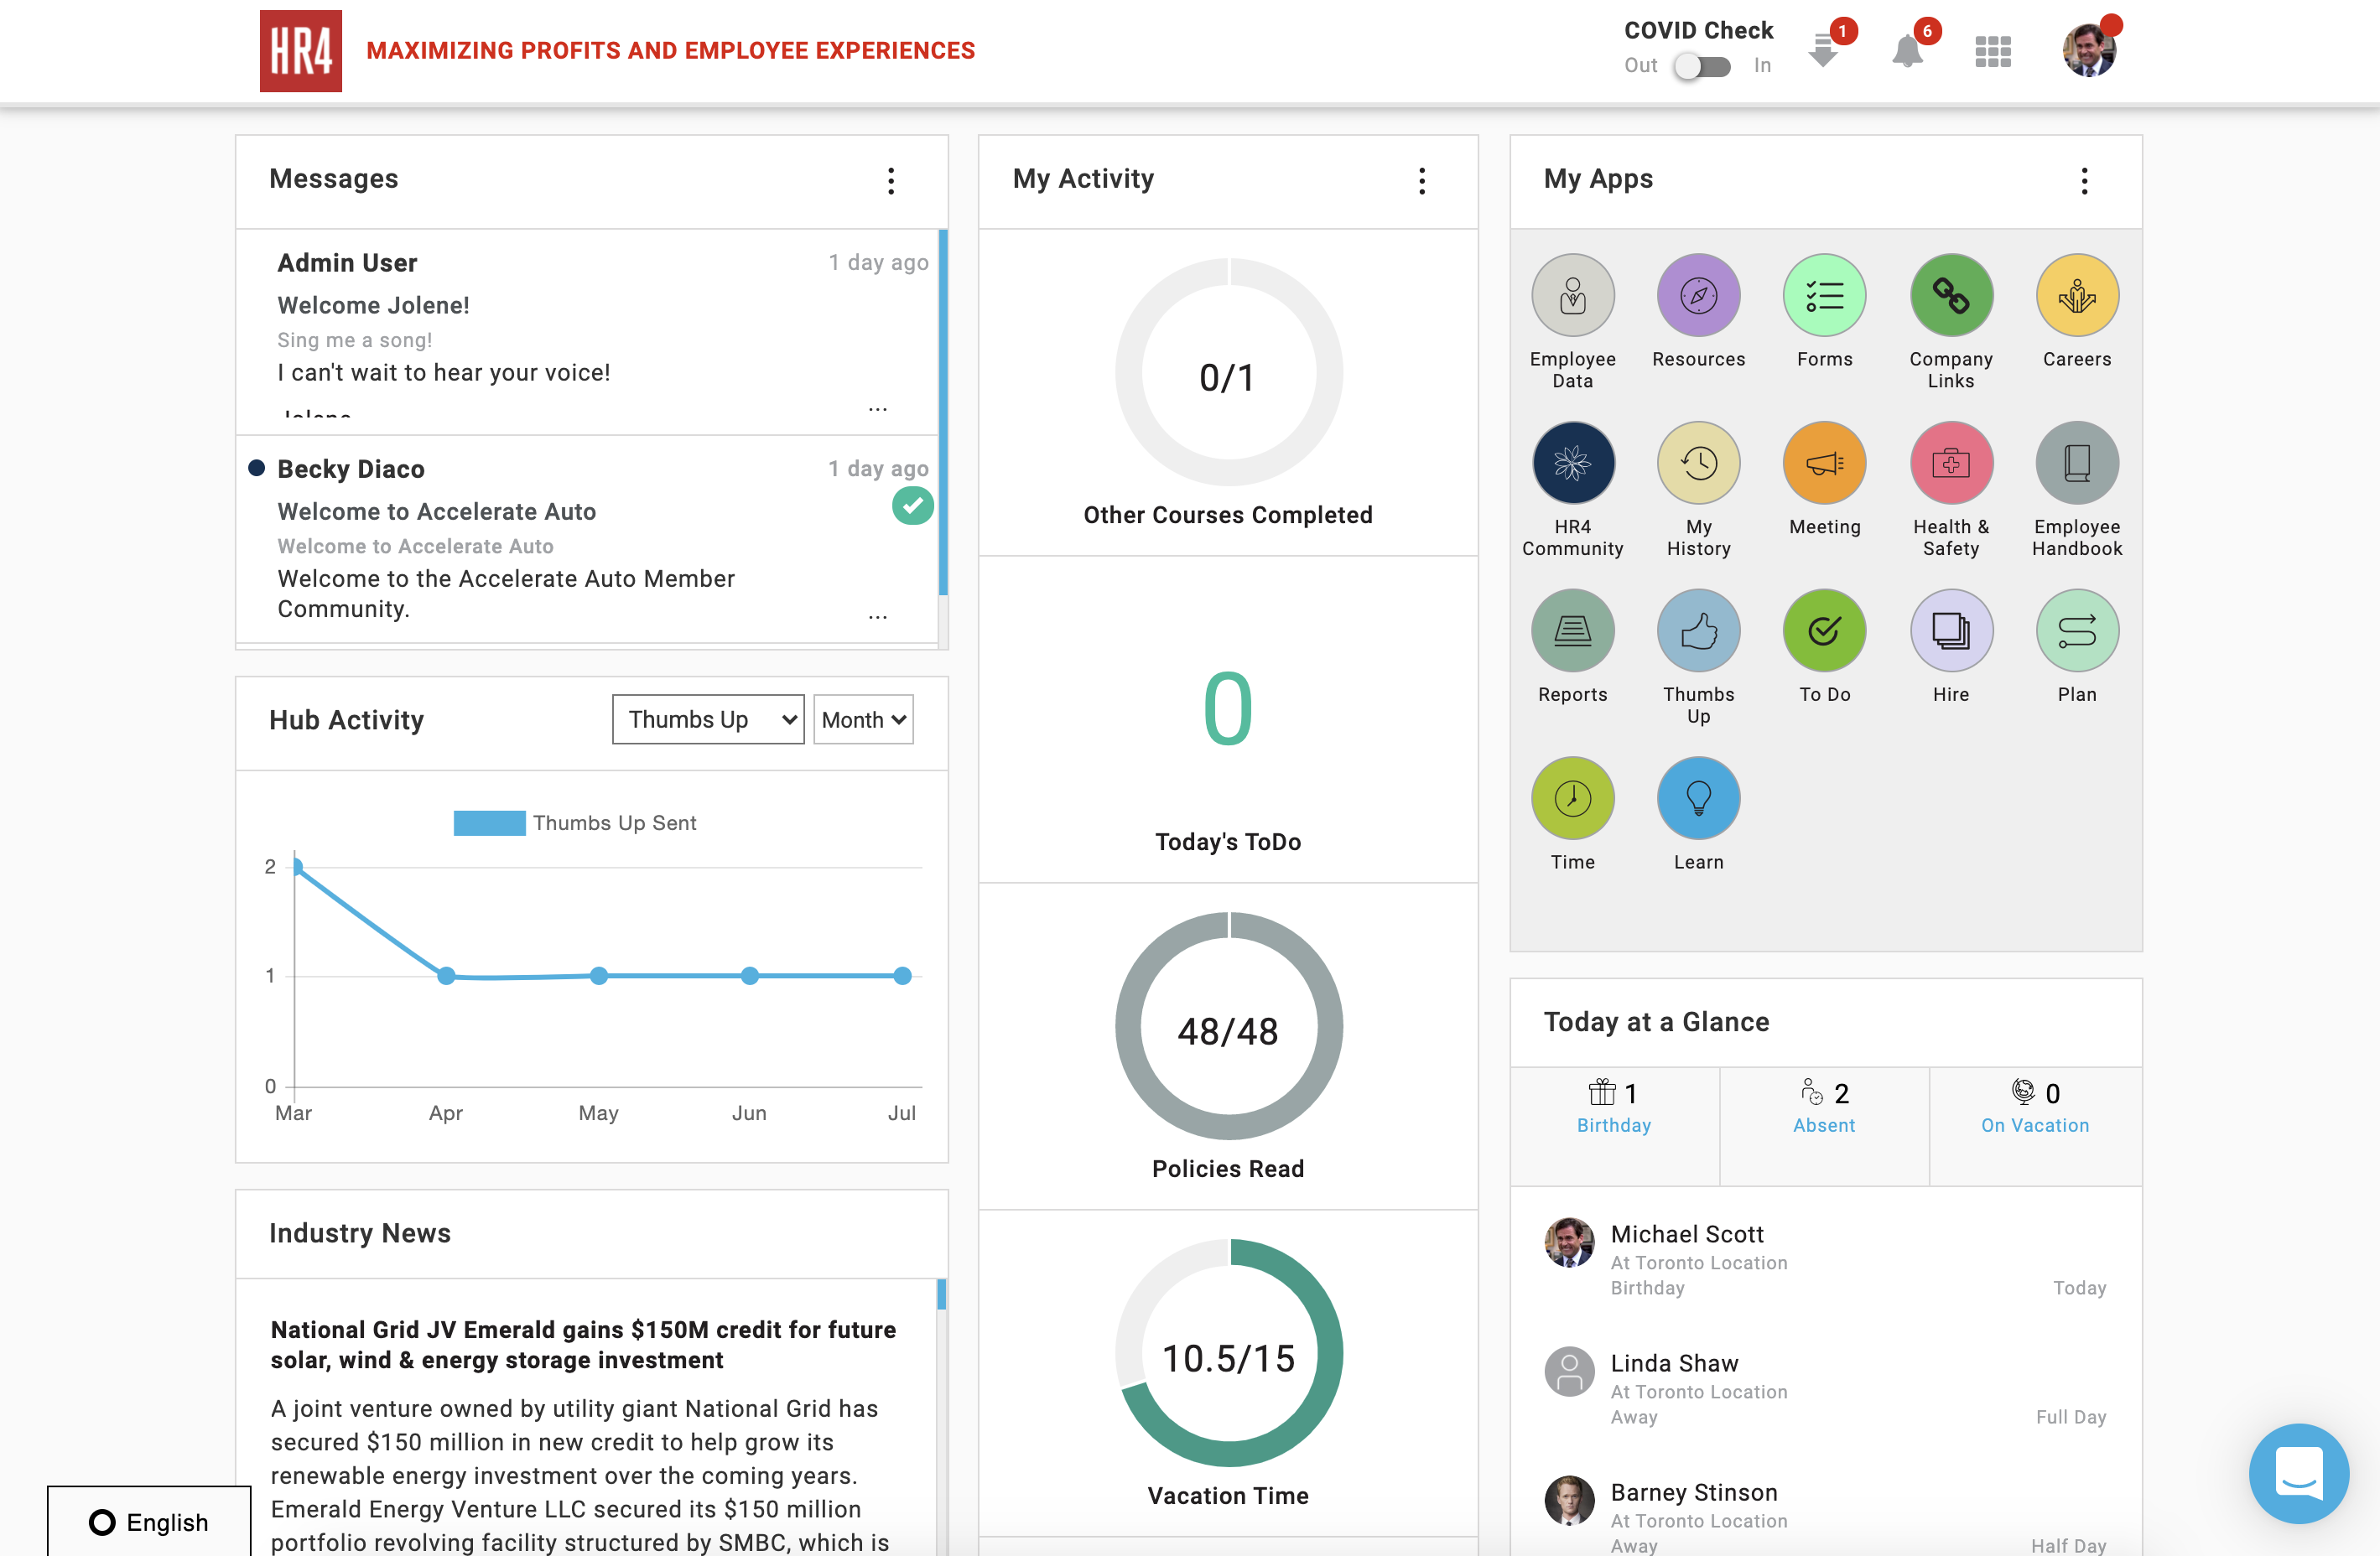Open the notifications bell

[x=1905, y=52]
